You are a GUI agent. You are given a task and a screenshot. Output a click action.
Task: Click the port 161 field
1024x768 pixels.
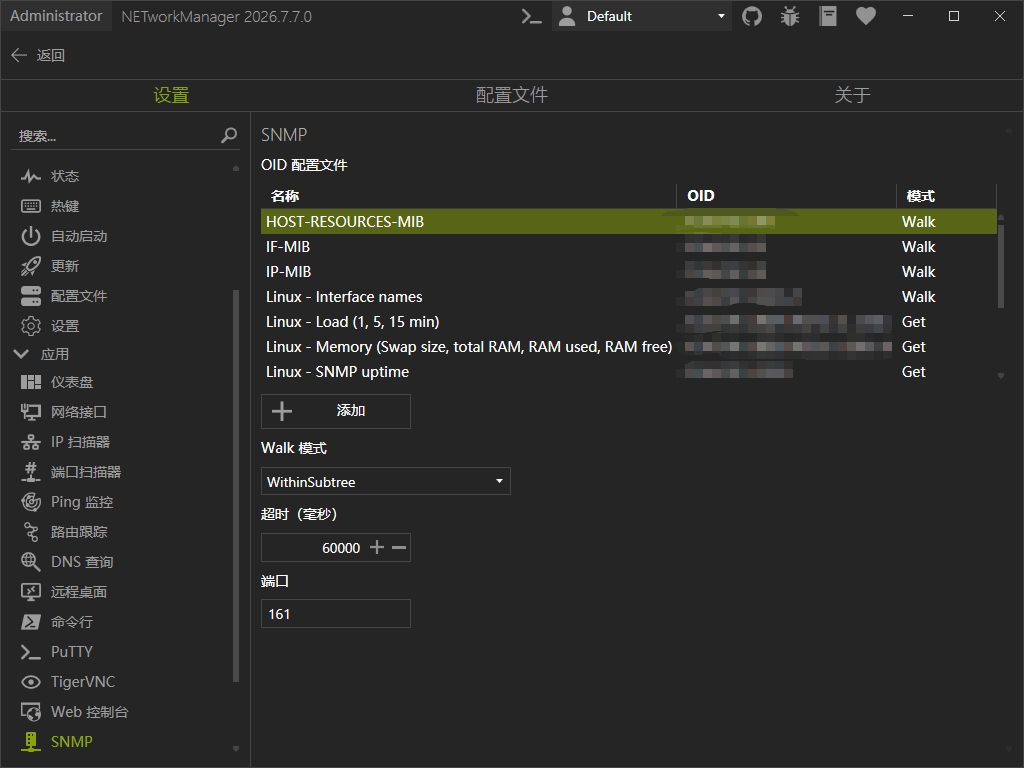point(336,614)
